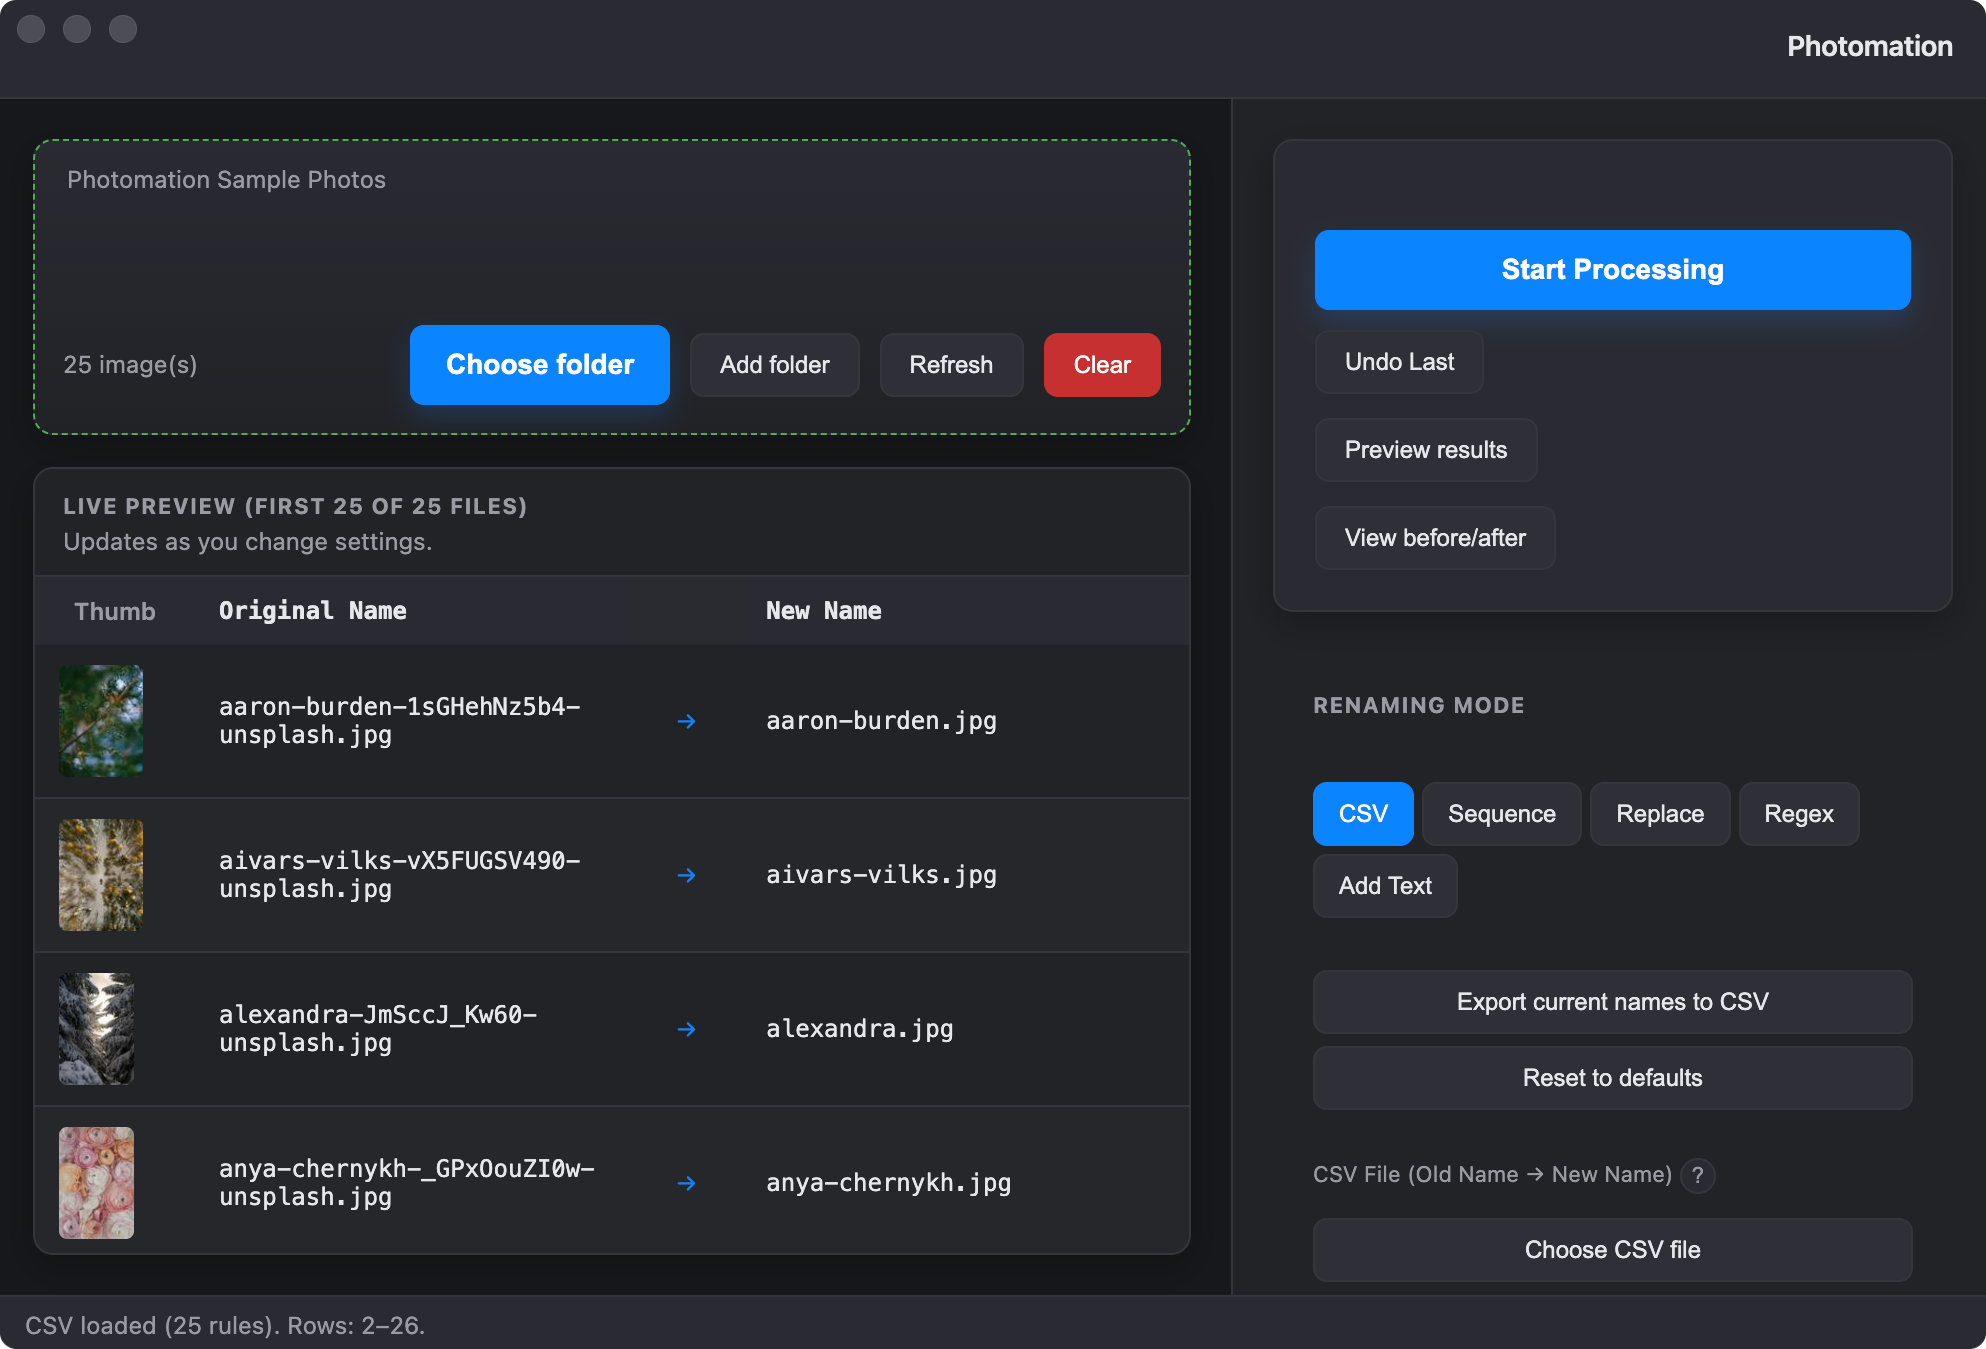Preview results before renaming
This screenshot has width=1986, height=1349.
1425,449
